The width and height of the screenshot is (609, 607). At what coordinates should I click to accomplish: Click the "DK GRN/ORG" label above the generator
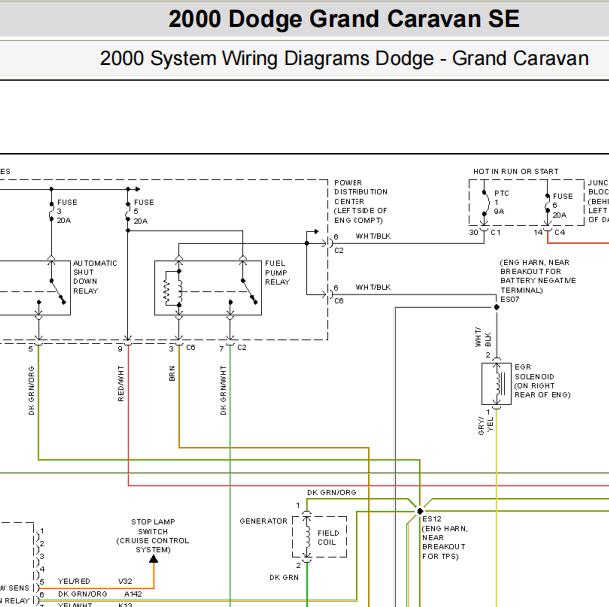331,492
